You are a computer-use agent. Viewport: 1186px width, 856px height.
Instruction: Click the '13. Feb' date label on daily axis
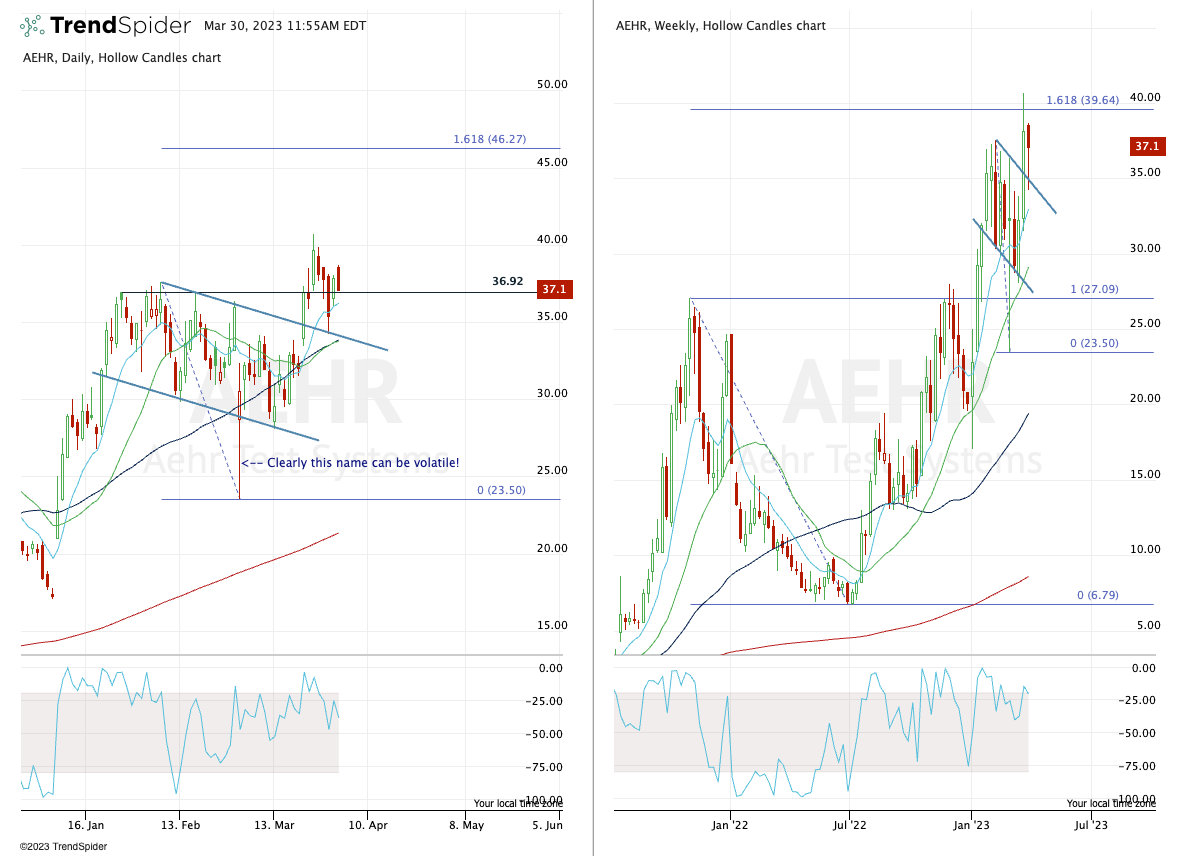181,825
